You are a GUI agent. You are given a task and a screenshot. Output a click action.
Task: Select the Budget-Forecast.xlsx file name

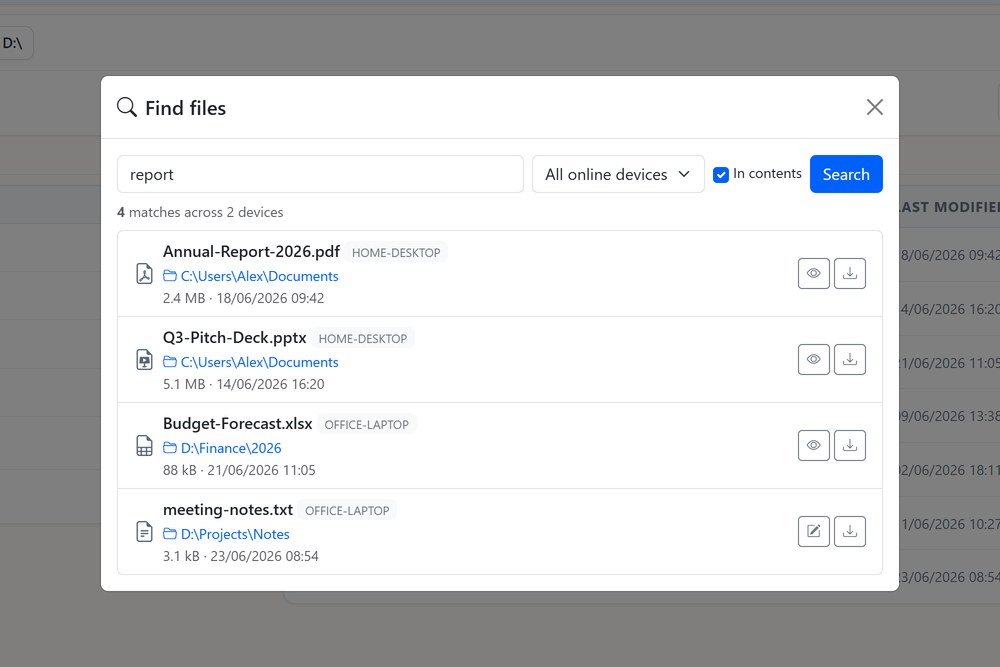coord(237,424)
